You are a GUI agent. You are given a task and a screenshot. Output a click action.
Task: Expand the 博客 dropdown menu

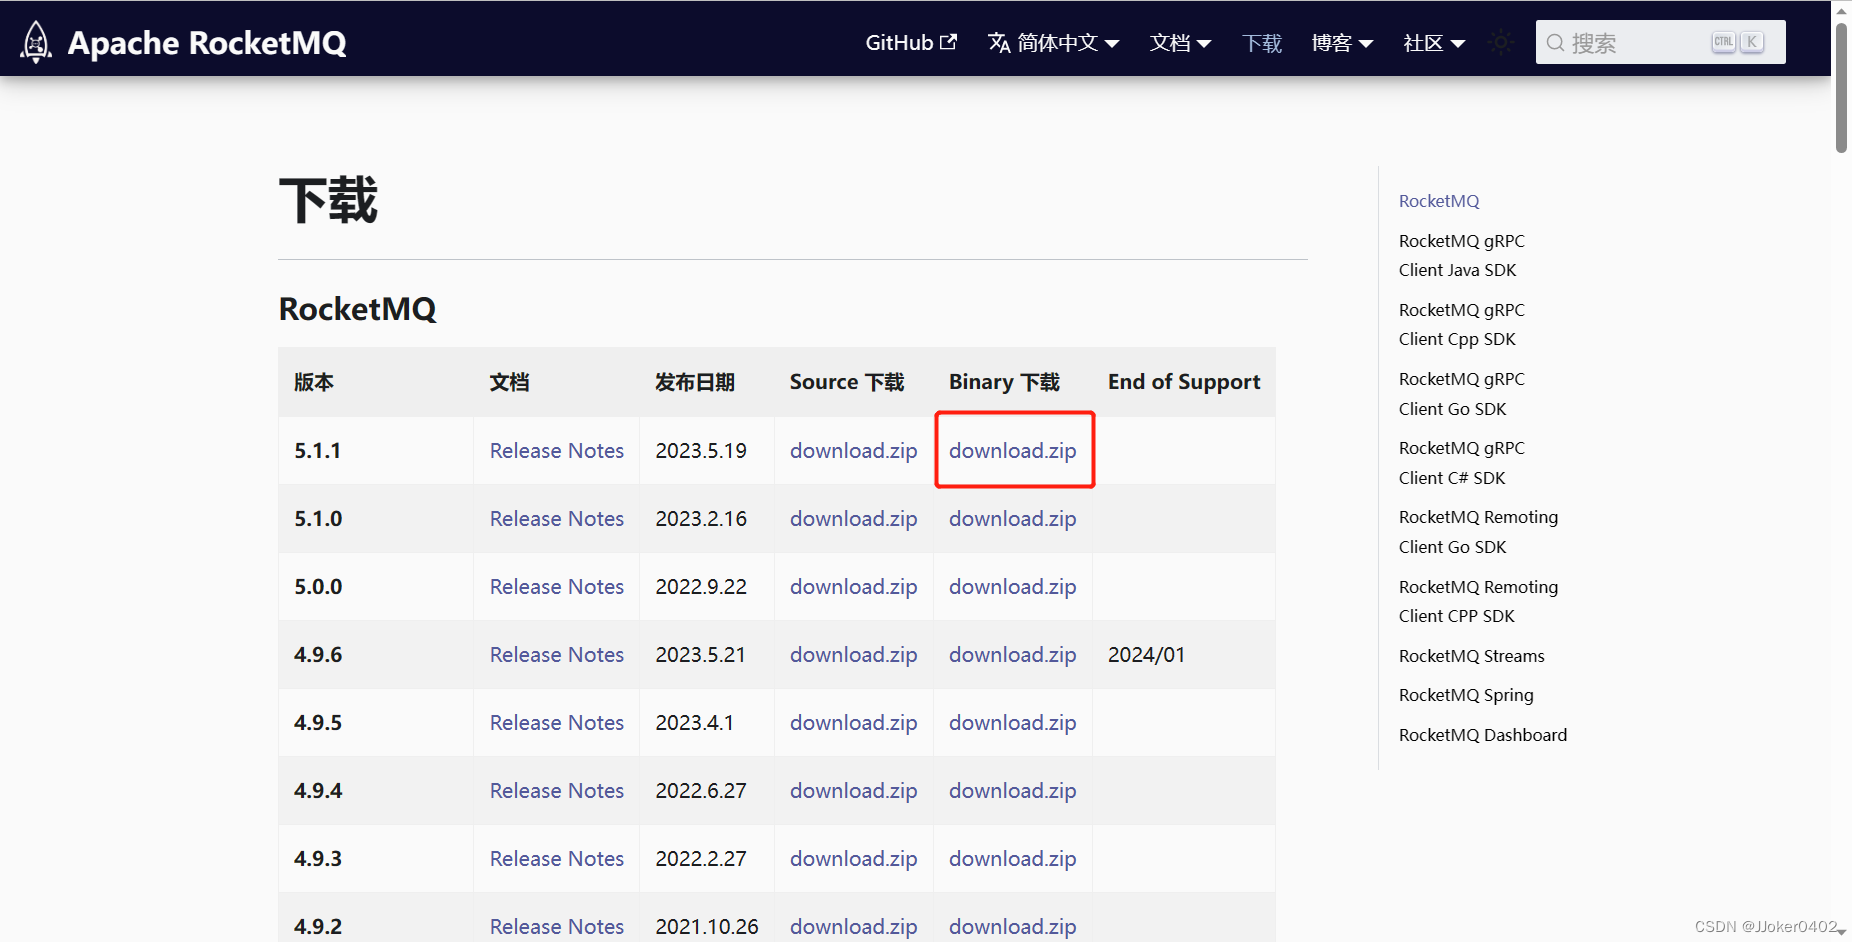pos(1342,43)
